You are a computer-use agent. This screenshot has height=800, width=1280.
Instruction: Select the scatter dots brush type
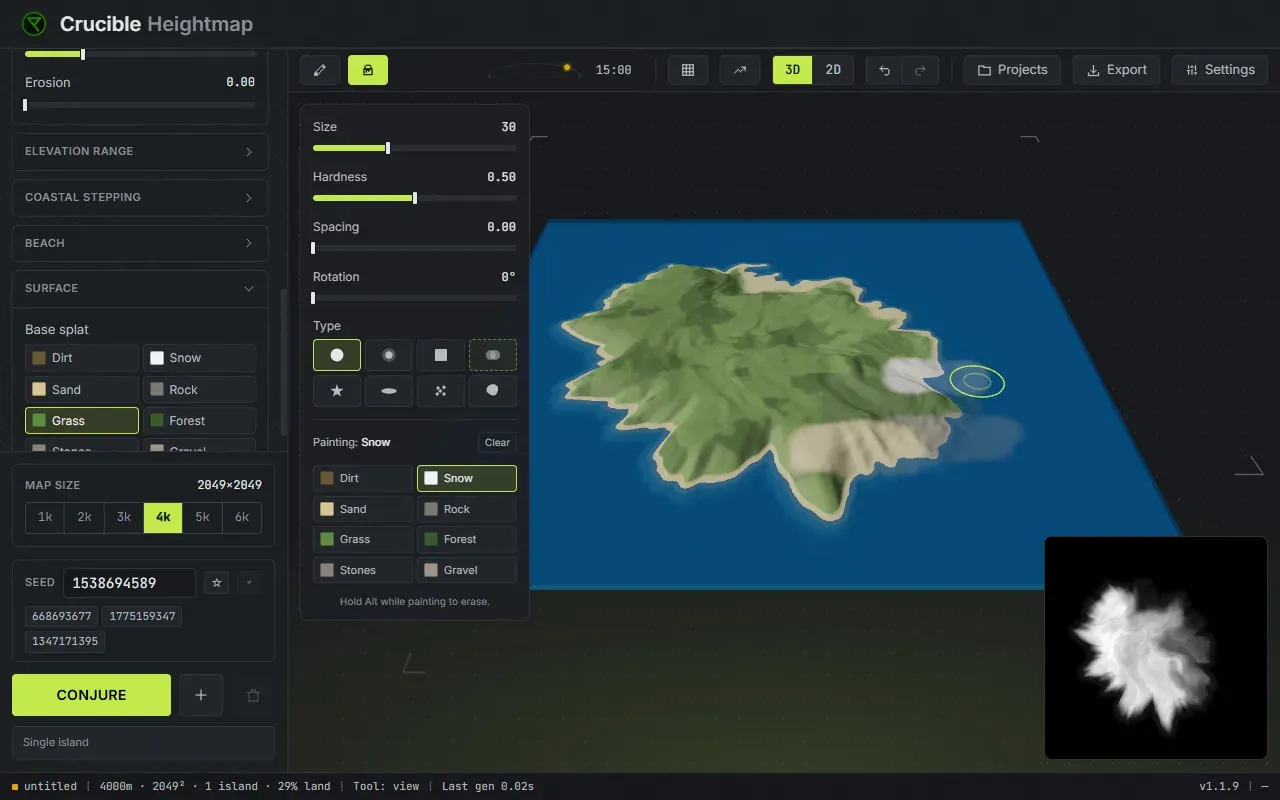tap(441, 391)
